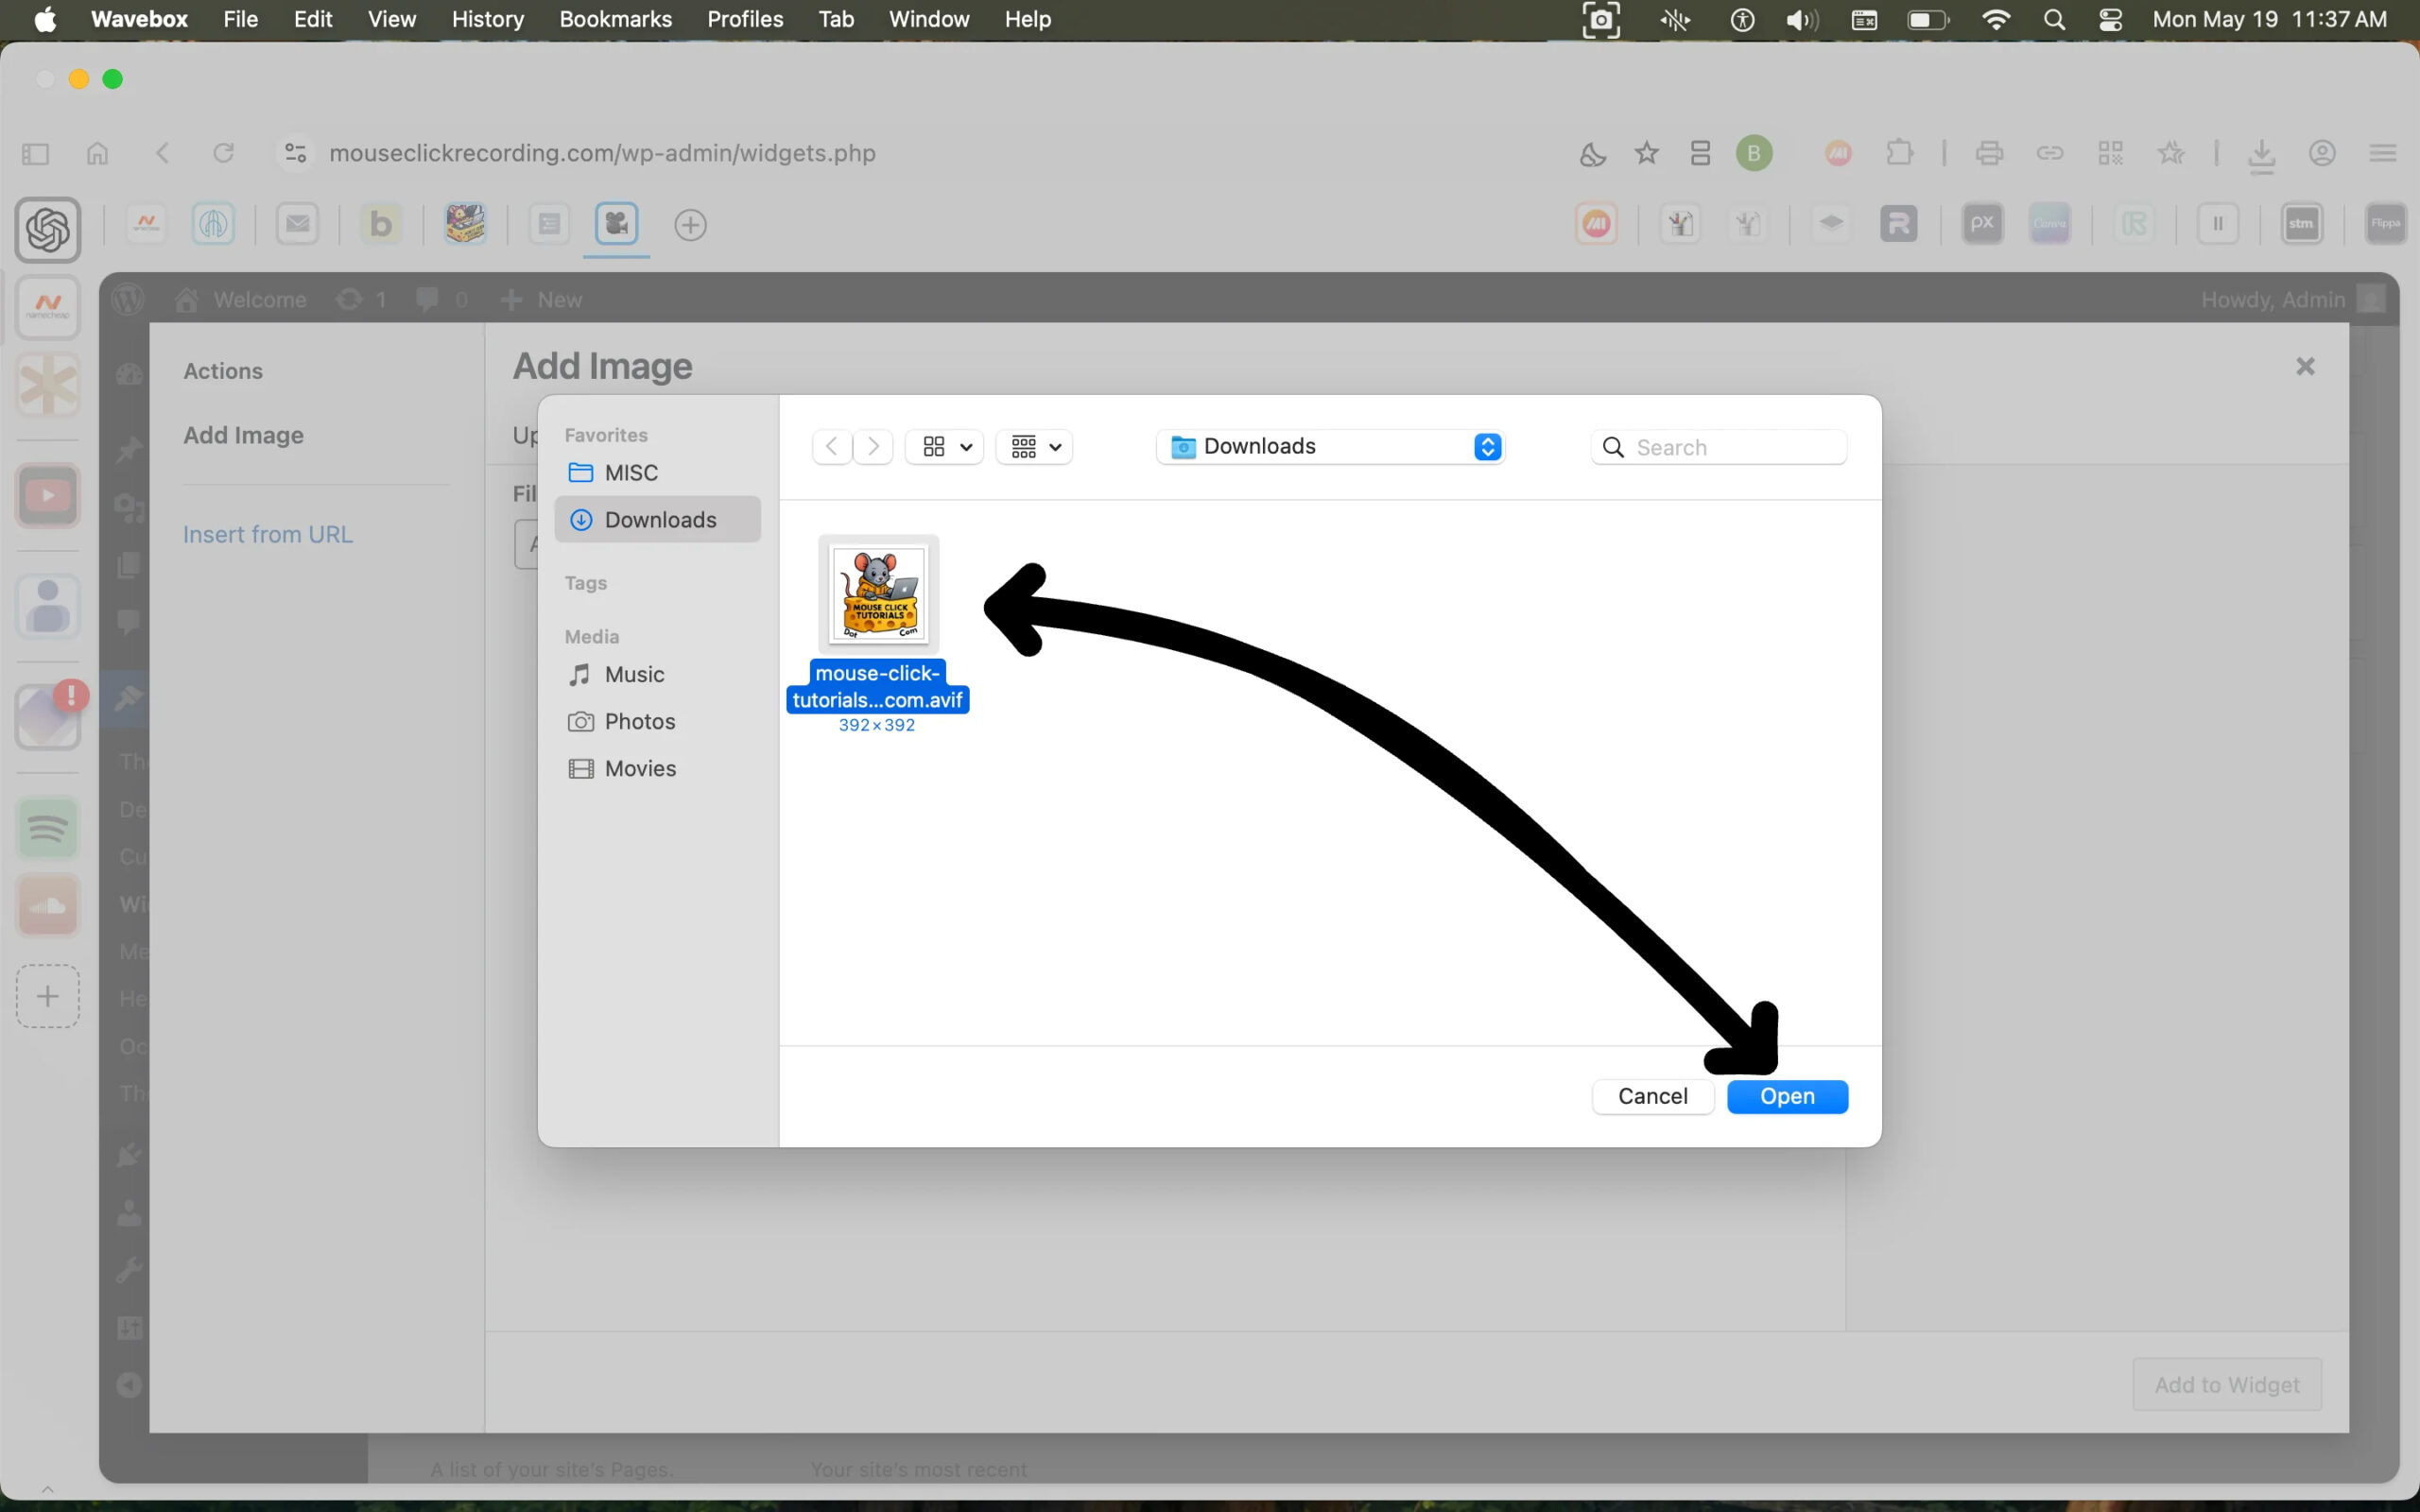Screen dimensions: 2420x1512
Task: Open the Profiles menu
Action: [744, 19]
